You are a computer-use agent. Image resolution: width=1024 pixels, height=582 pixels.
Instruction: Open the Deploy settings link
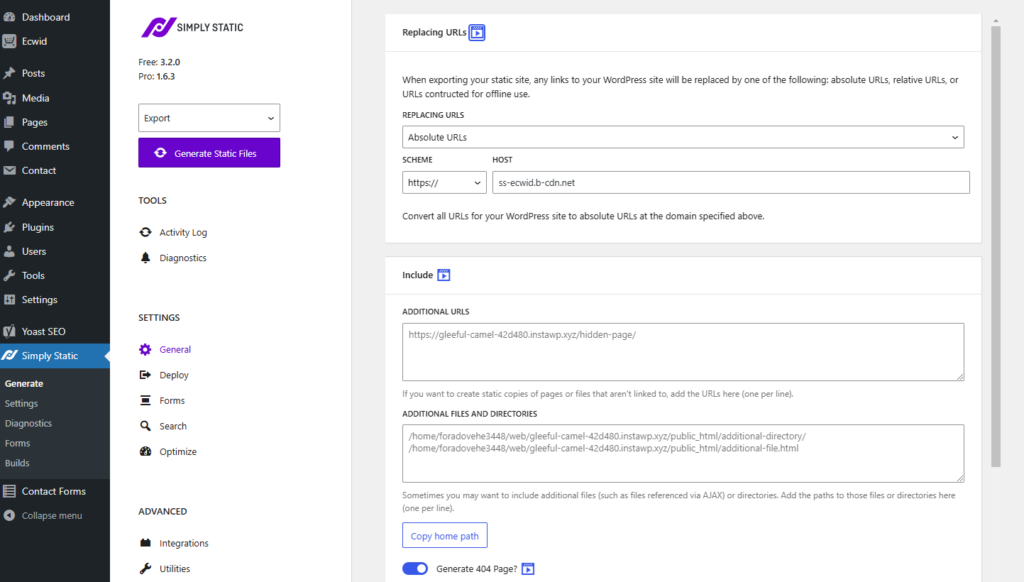pyautogui.click(x=174, y=375)
